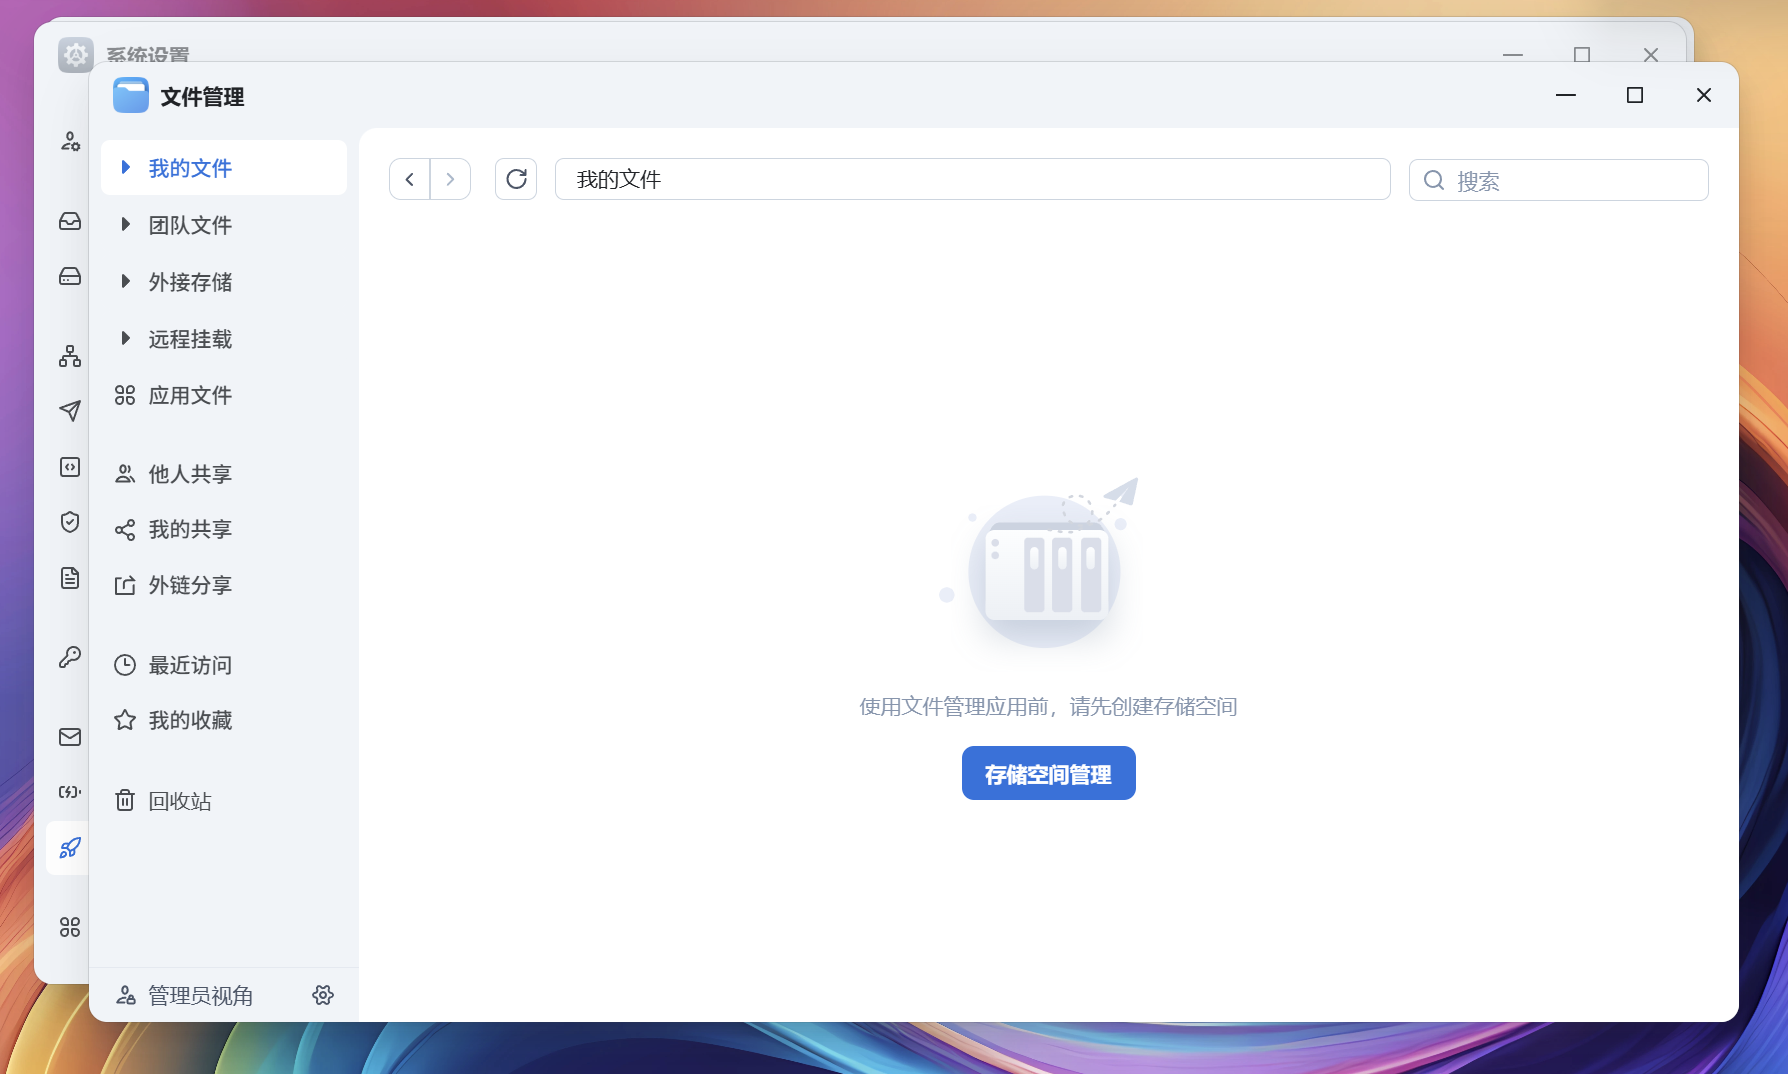1788x1074 pixels.
Task: Switch to 最近访问 view
Action: tap(189, 665)
